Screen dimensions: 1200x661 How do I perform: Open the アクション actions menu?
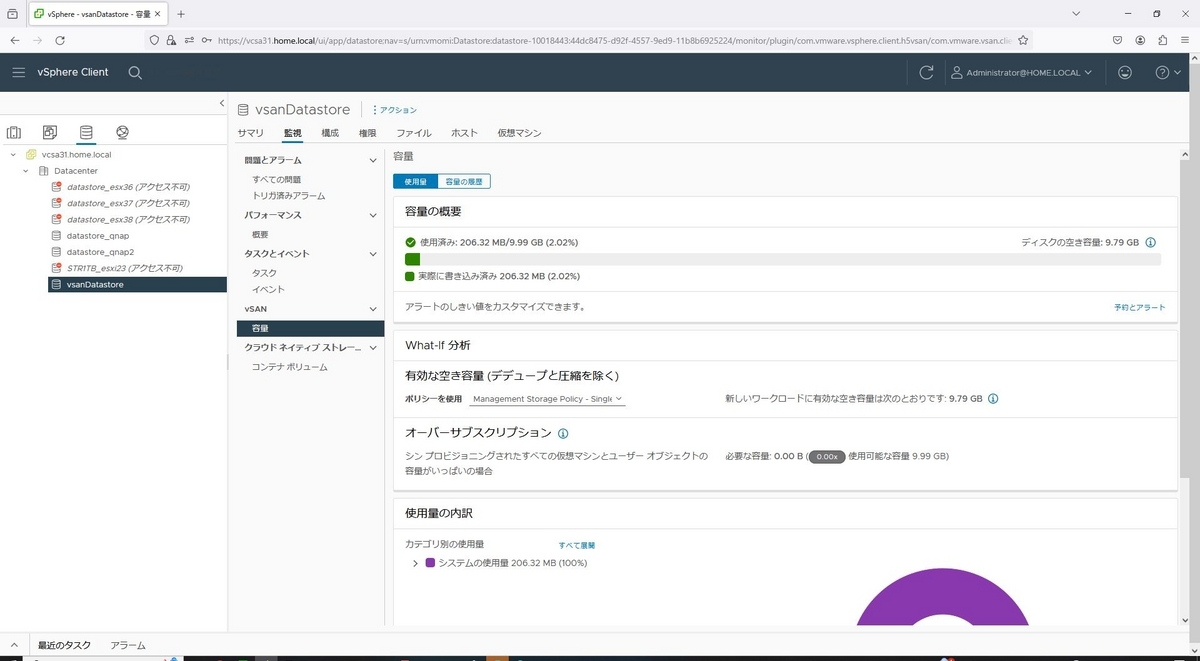click(x=395, y=110)
